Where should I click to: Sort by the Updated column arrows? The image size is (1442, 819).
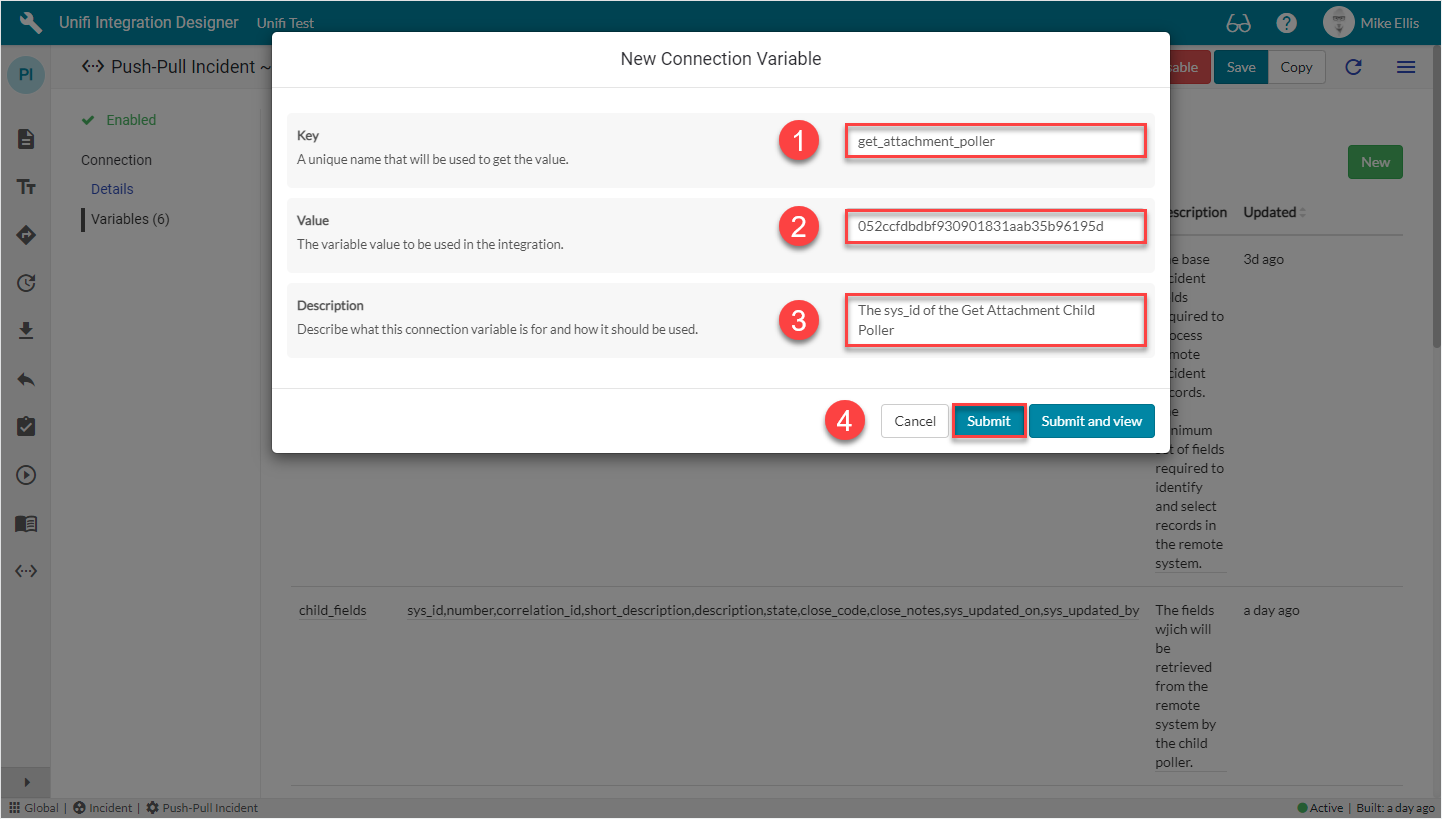coord(1303,212)
